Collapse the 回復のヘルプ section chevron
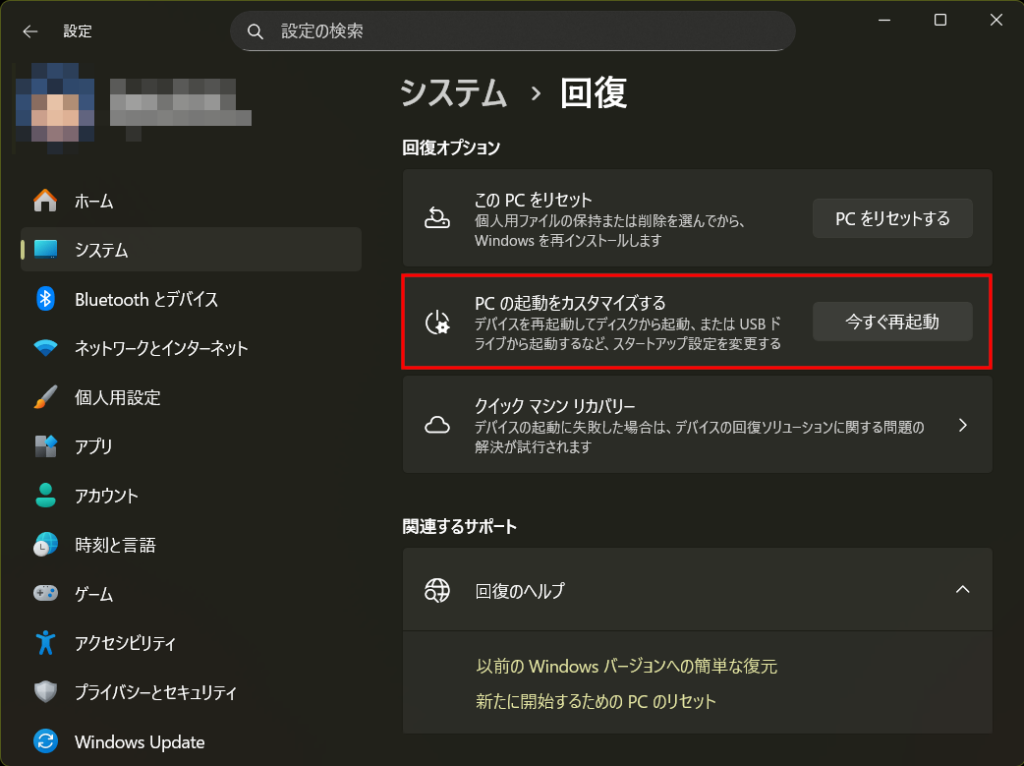1024x766 pixels. 963,590
